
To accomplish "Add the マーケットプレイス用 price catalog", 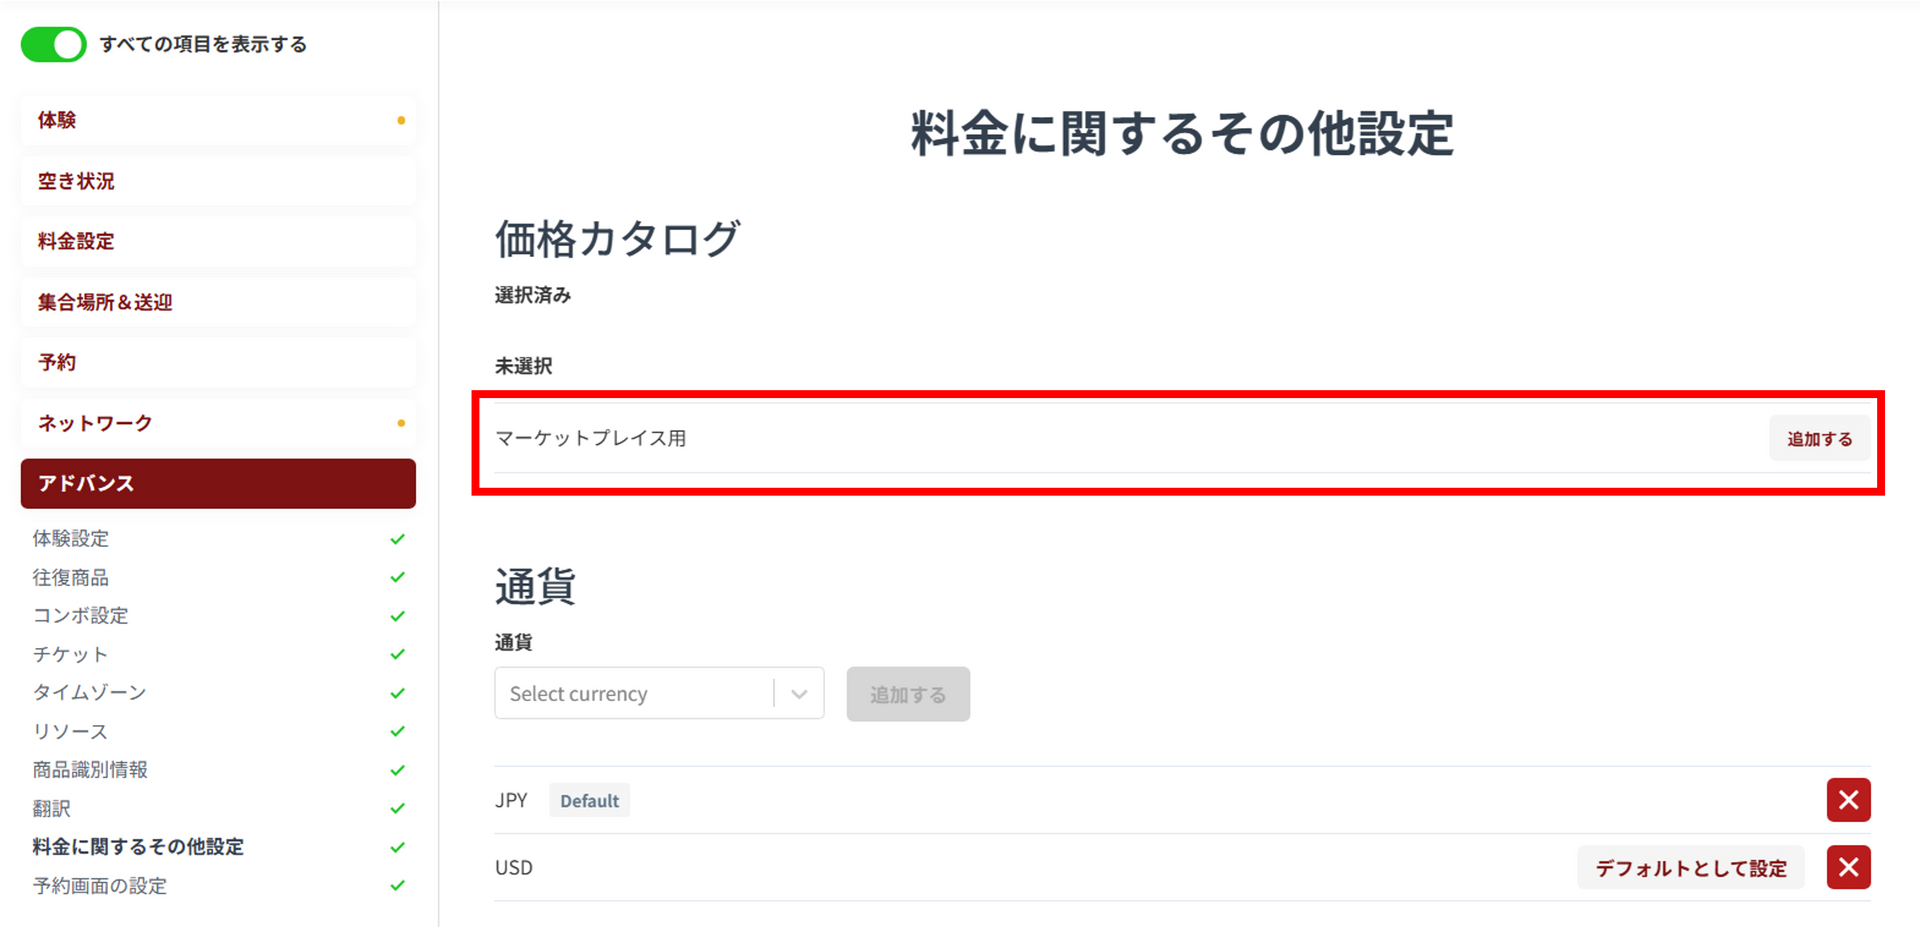I will tap(1819, 439).
